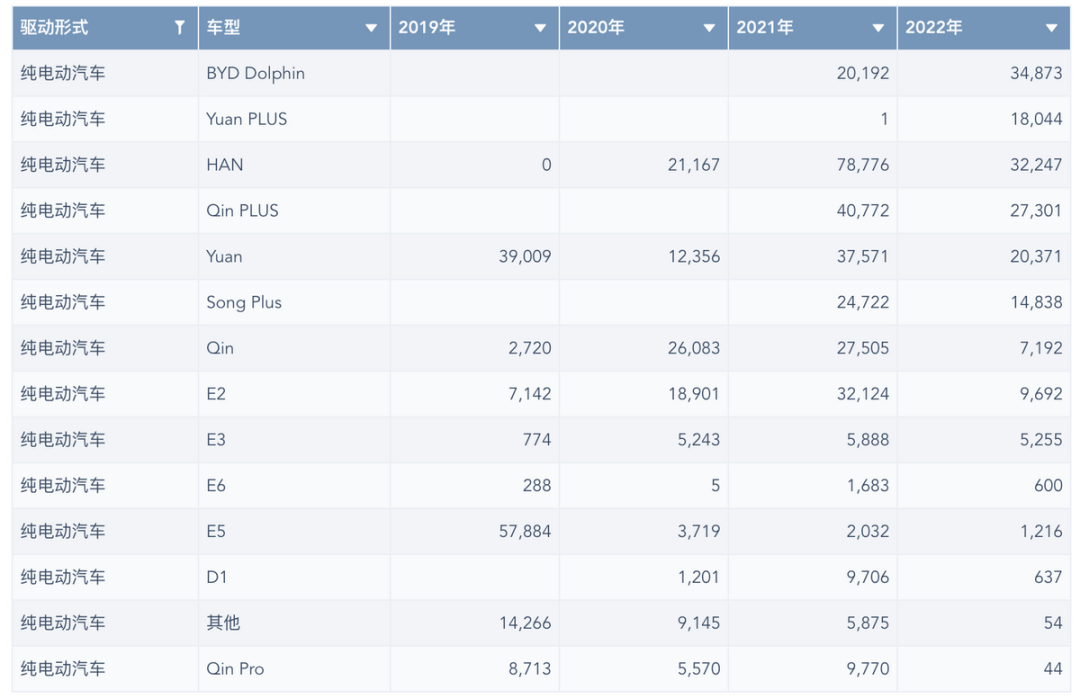Click the value 20,192 for BYD Dolphin
The image size is (1080, 699).
(863, 73)
